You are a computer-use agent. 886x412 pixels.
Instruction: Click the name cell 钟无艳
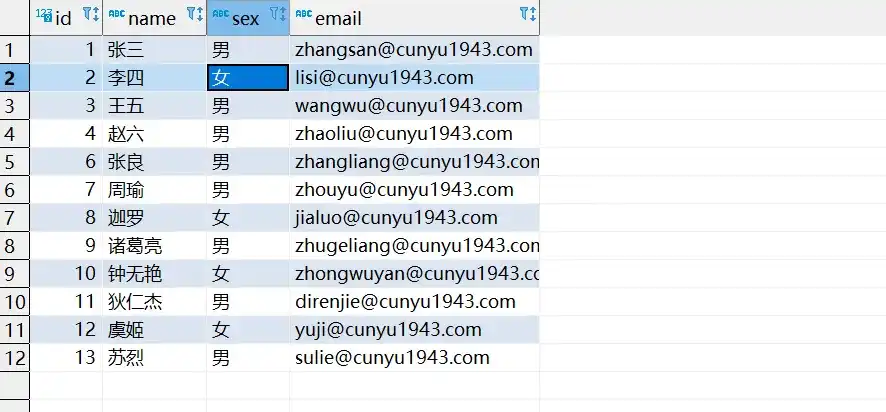pyautogui.click(x=154, y=274)
